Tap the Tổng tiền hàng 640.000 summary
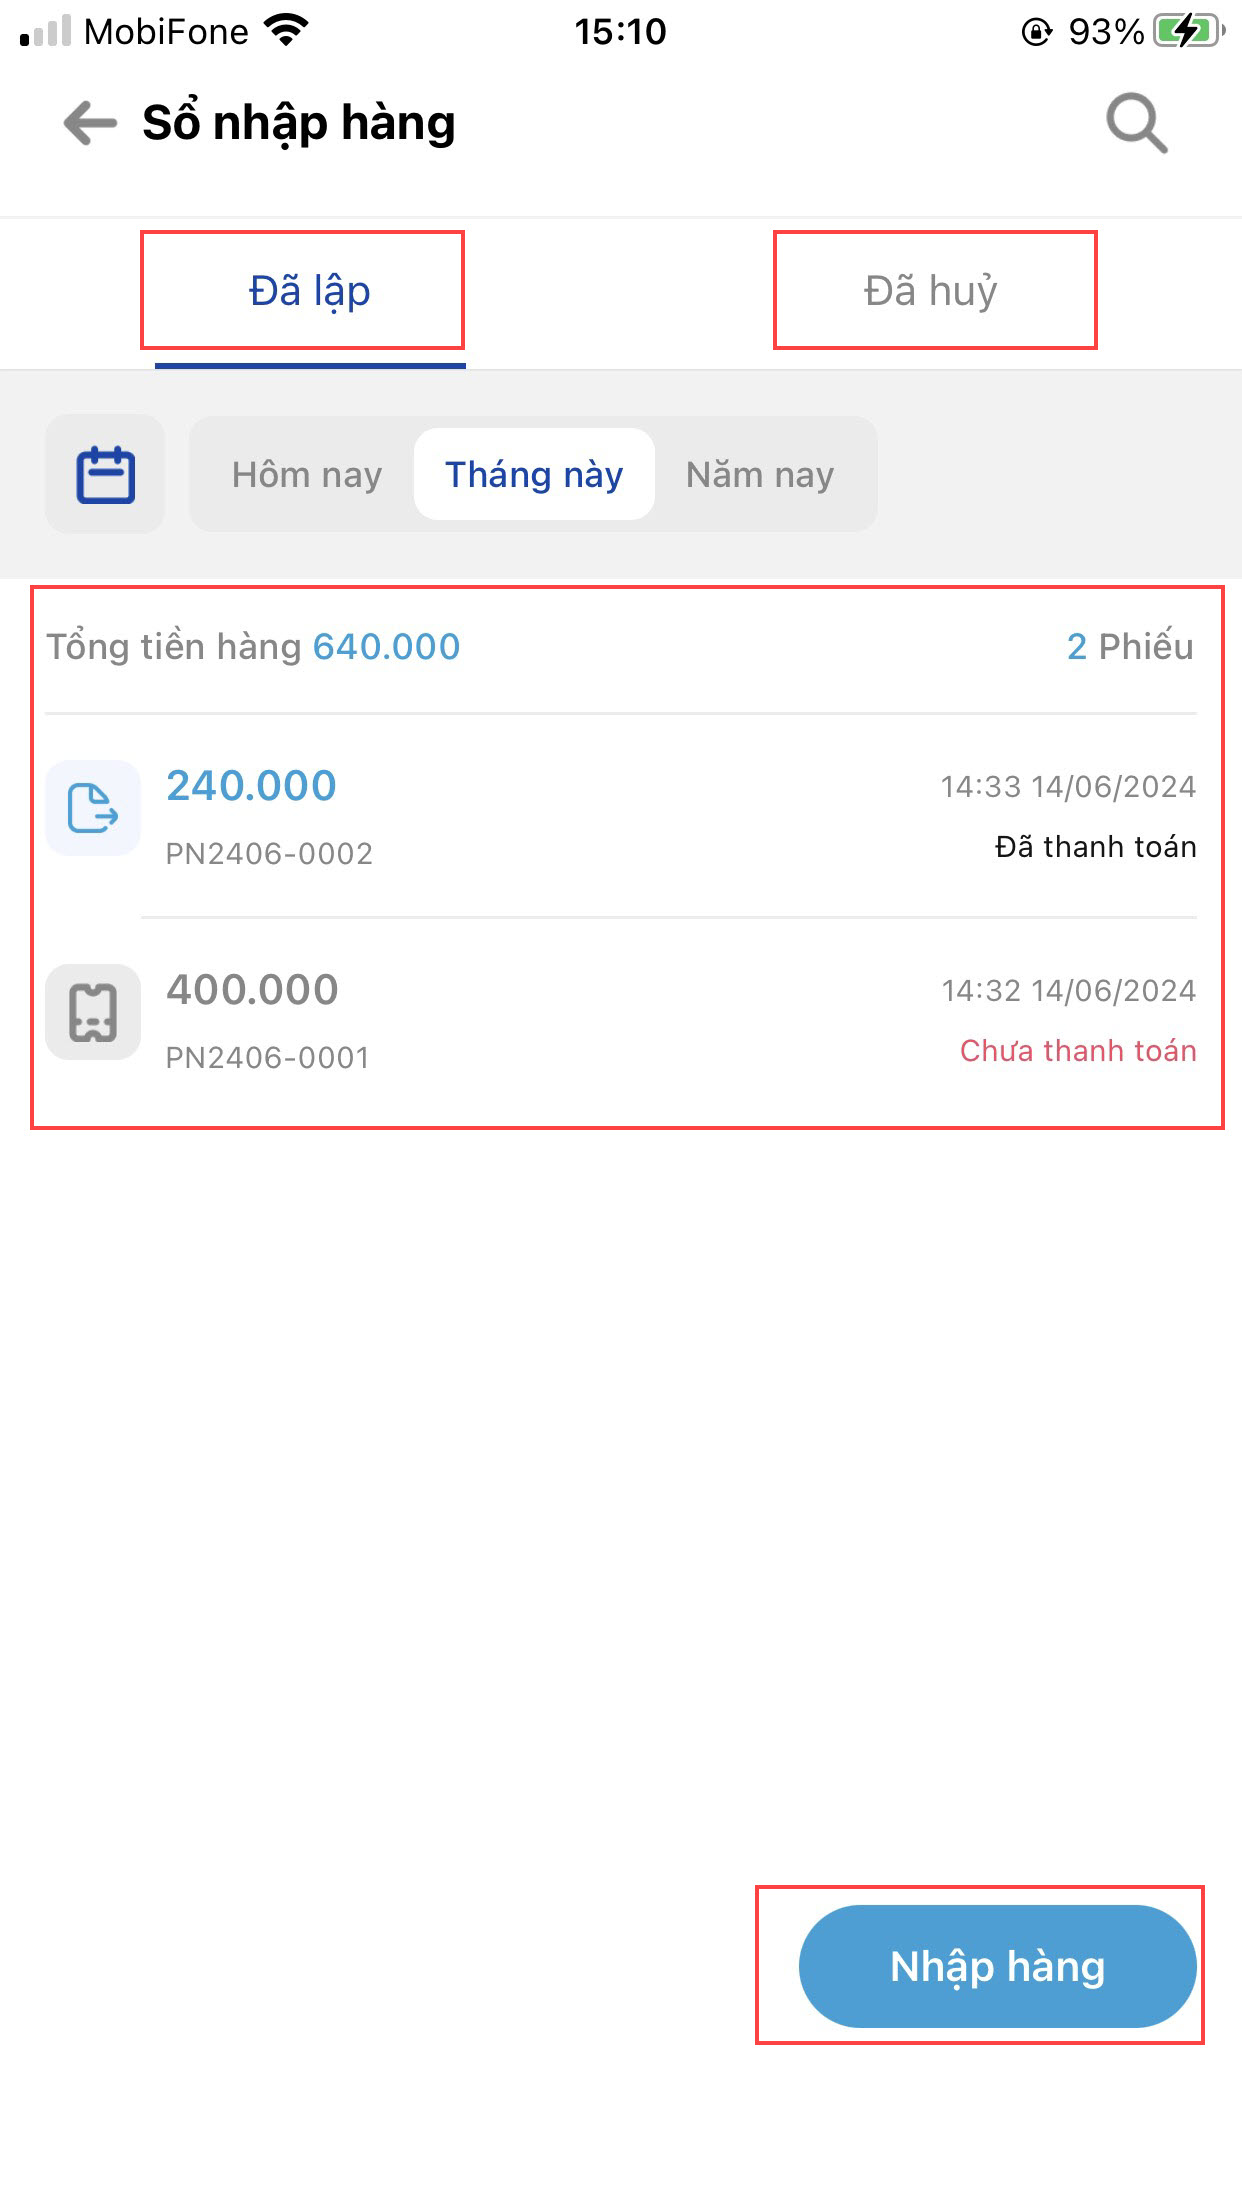 (x=253, y=647)
